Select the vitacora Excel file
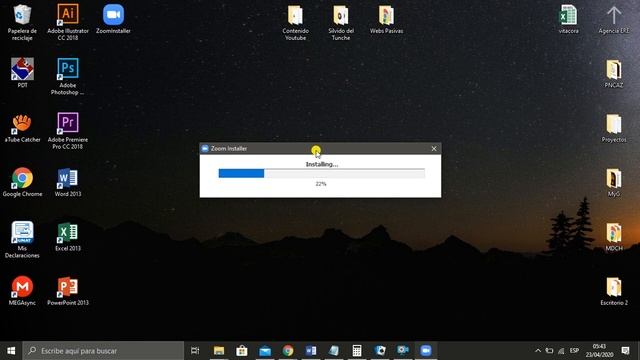The height and width of the screenshot is (360, 640). 568,19
